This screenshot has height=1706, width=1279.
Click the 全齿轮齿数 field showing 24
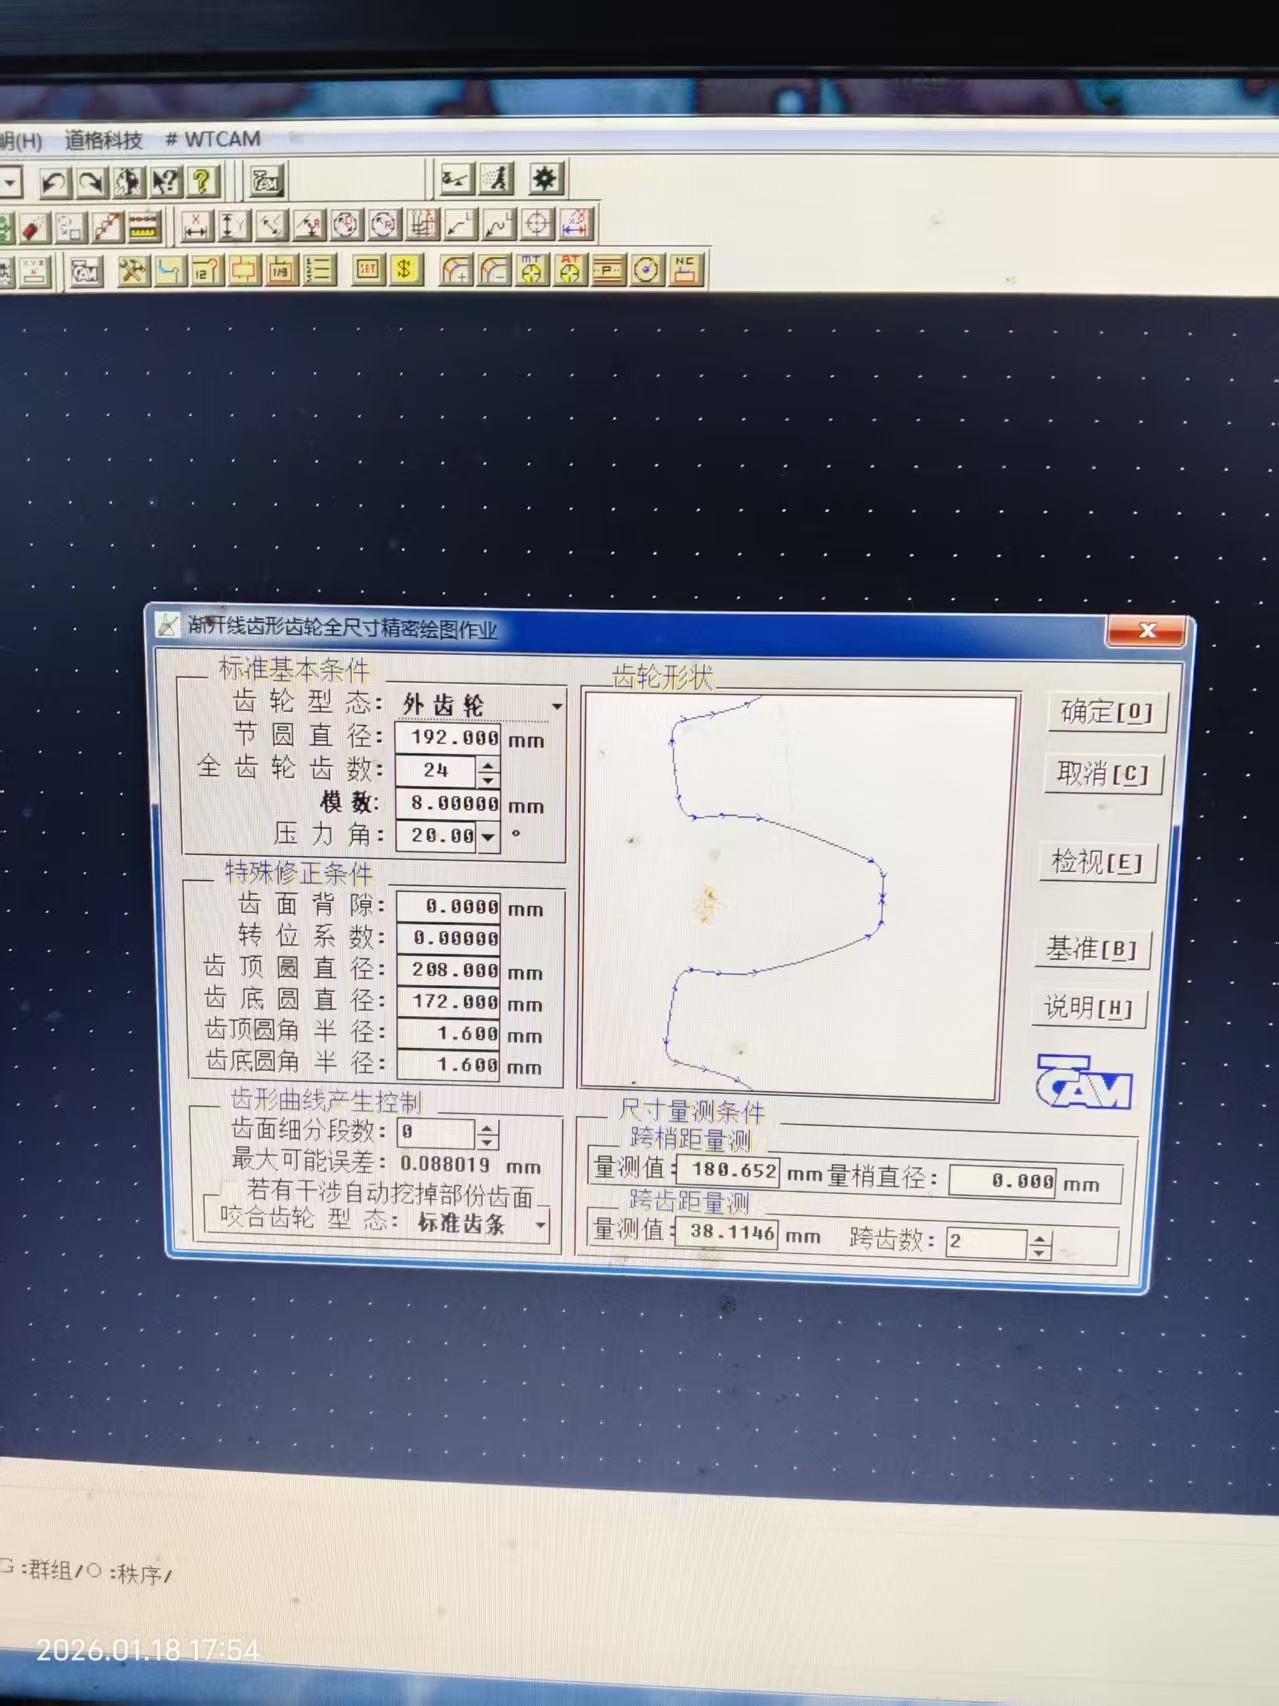coord(436,771)
